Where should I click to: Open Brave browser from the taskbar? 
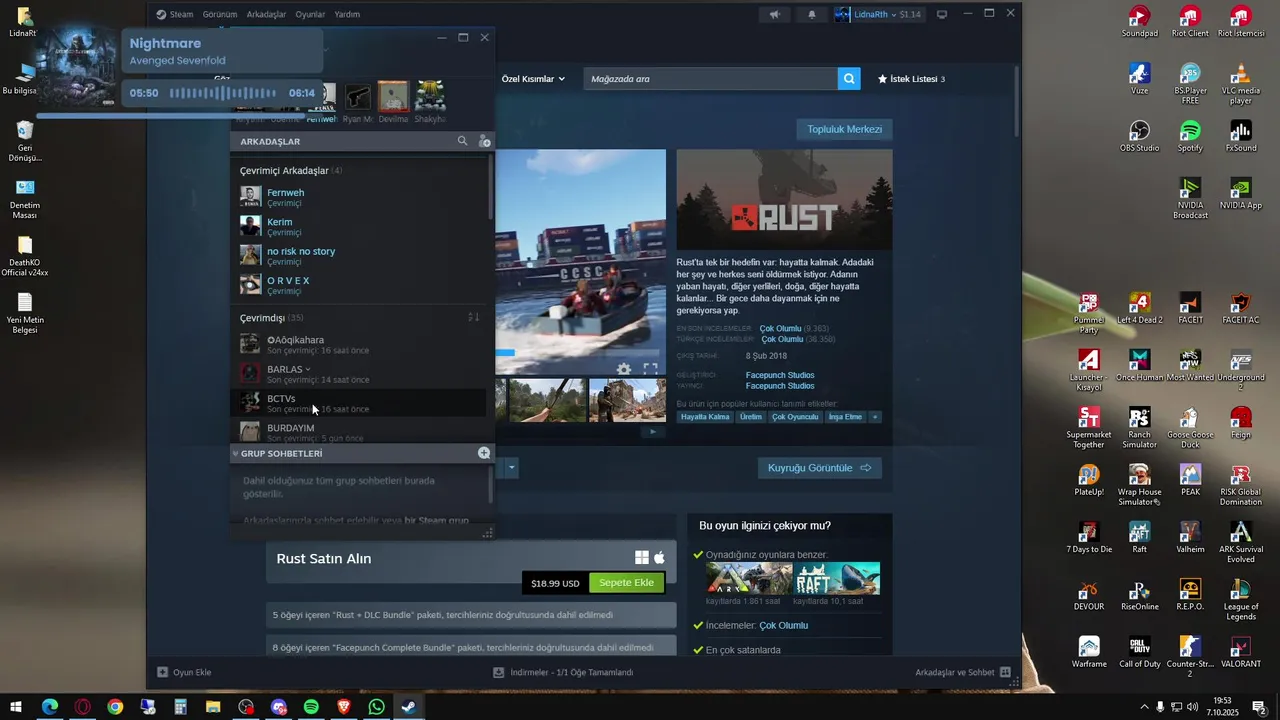344,707
